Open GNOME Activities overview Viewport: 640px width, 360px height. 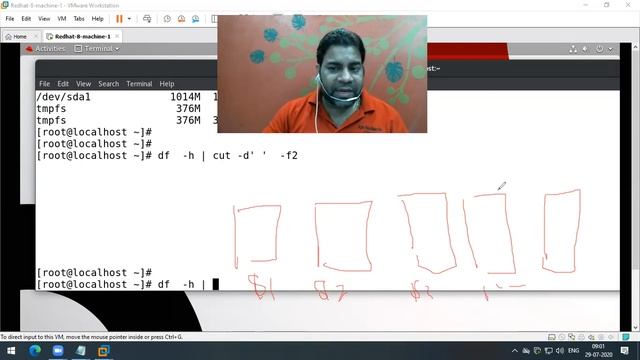pyautogui.click(x=50, y=49)
